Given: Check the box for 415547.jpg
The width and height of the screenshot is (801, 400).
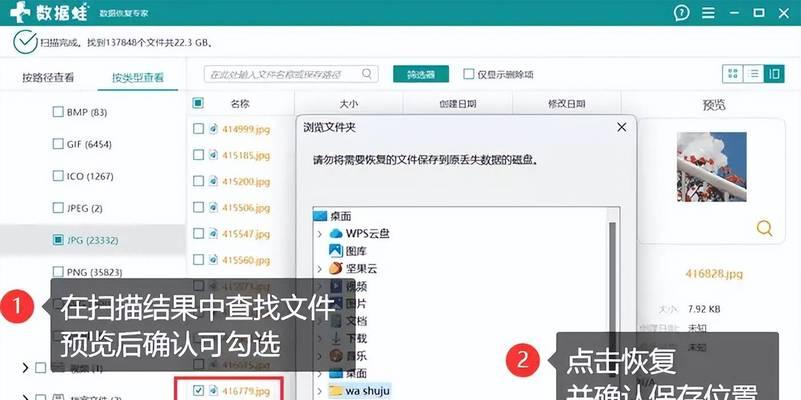Looking at the screenshot, I should pos(198,233).
